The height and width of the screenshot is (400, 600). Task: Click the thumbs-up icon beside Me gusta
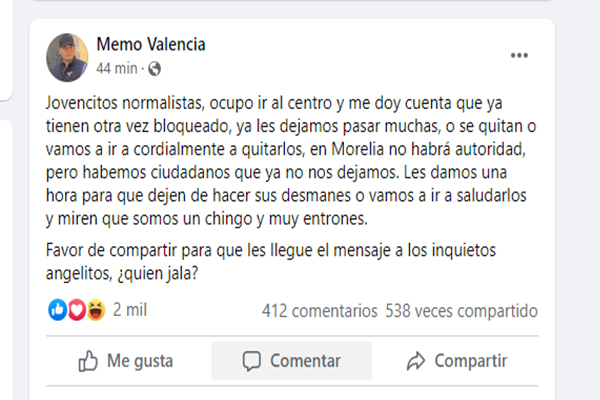tap(89, 360)
